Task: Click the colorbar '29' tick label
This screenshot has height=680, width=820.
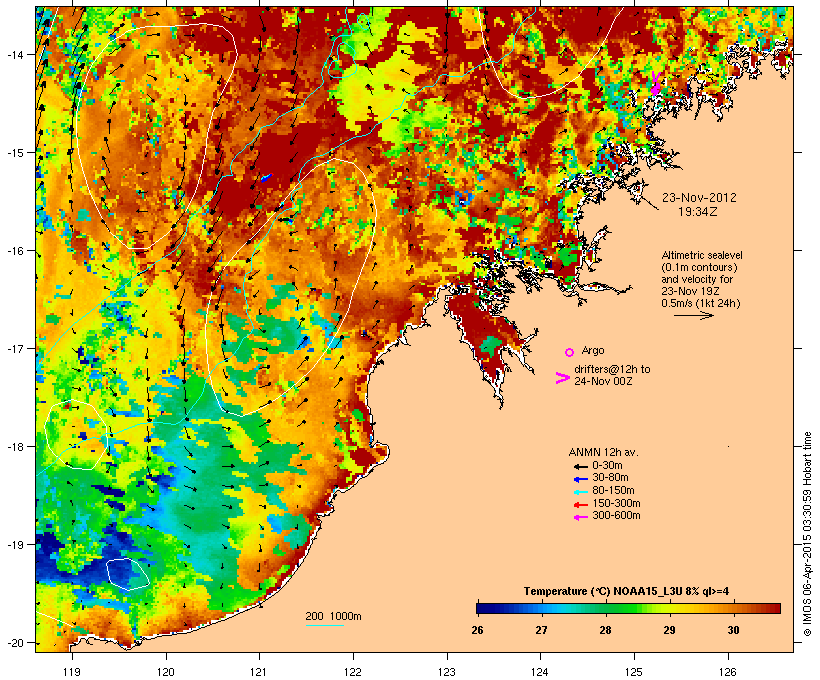Action: coord(669,630)
